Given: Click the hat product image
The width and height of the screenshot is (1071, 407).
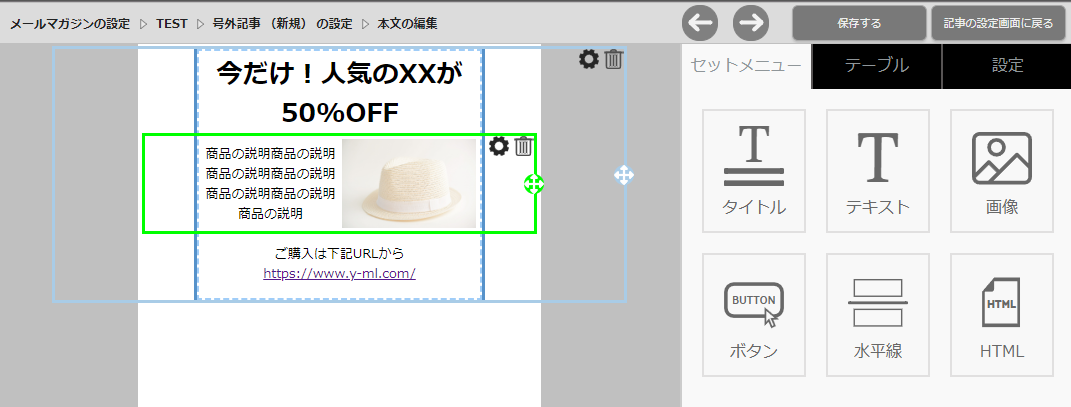Looking at the screenshot, I should 409,183.
